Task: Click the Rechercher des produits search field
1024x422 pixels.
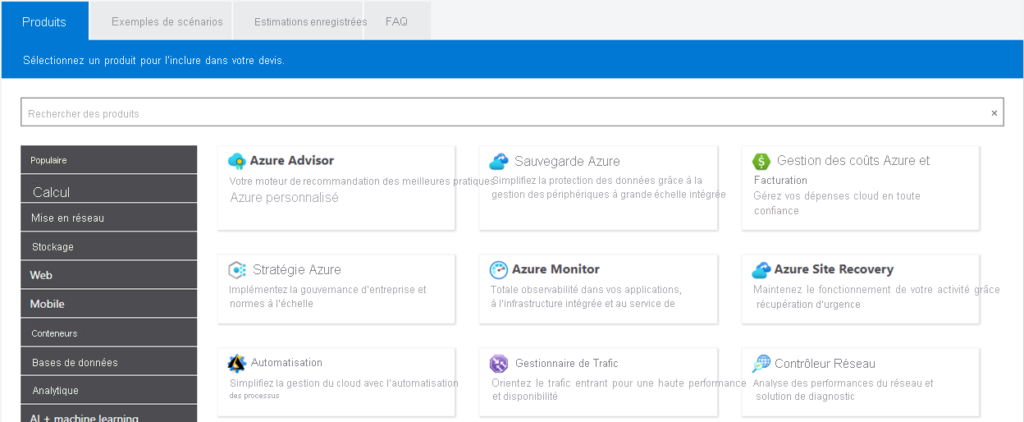Action: [500, 113]
